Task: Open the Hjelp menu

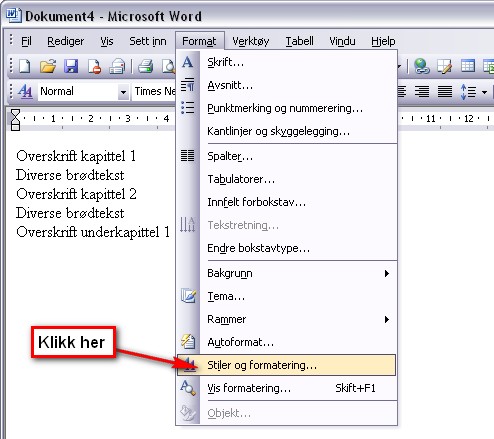Action: click(x=383, y=41)
